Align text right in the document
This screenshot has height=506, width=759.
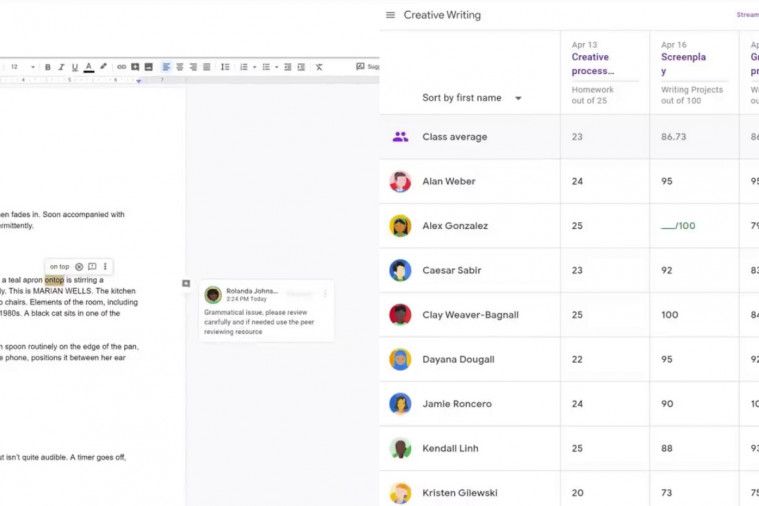[x=193, y=67]
